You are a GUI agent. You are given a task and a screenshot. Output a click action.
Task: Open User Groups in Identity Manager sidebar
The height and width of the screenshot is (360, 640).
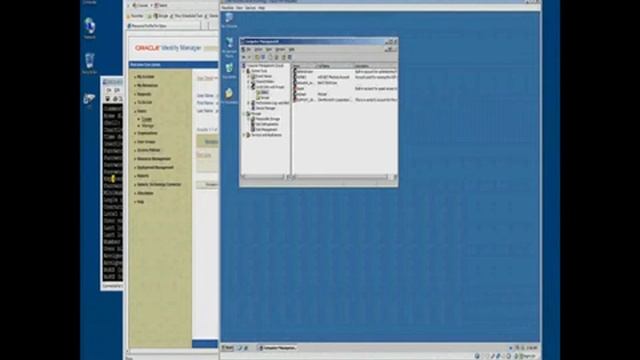coord(146,142)
